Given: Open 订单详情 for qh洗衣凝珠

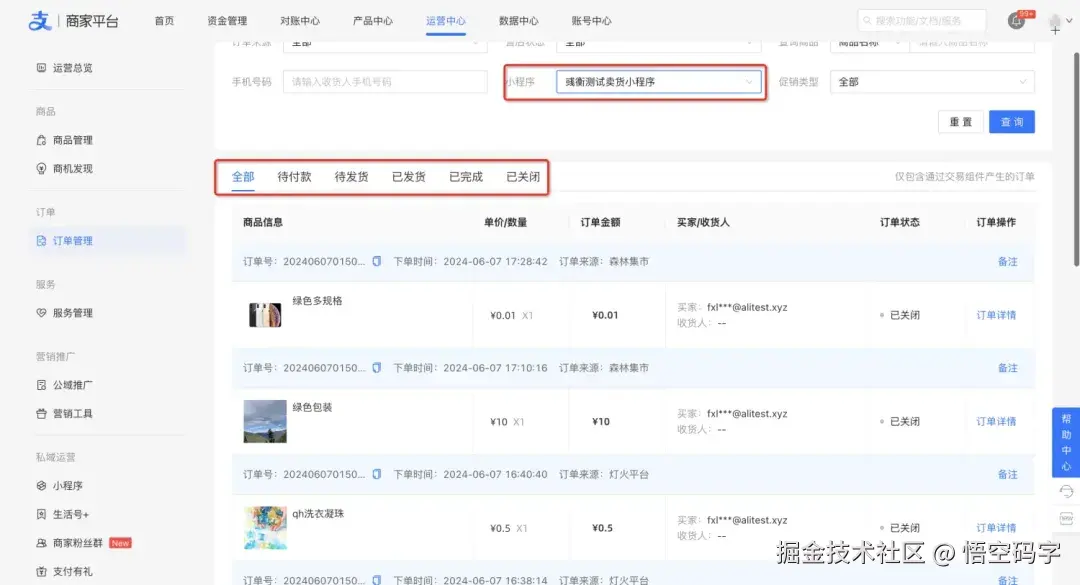Looking at the screenshot, I should point(996,528).
